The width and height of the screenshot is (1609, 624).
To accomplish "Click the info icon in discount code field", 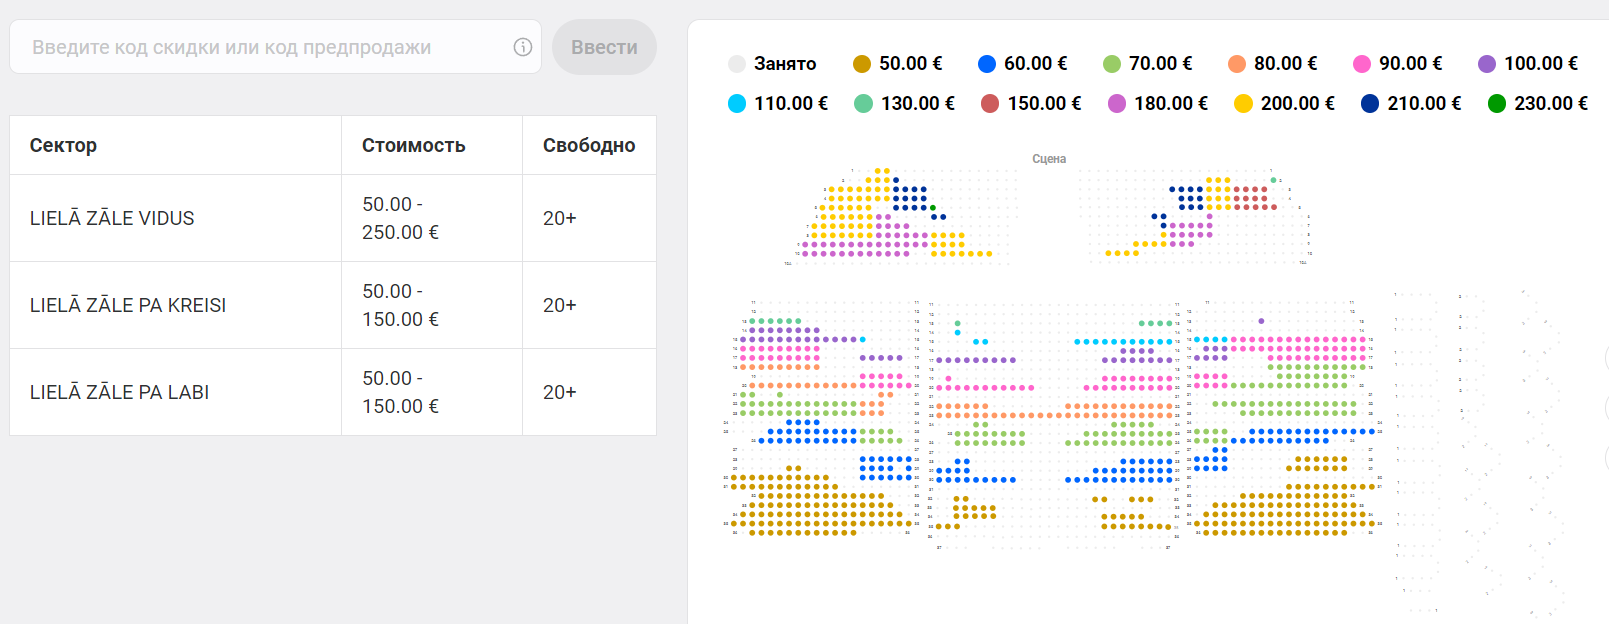I will pos(522,47).
